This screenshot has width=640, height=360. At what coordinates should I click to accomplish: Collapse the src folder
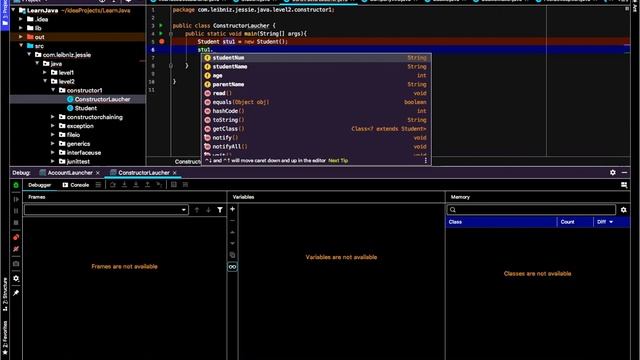(21, 46)
